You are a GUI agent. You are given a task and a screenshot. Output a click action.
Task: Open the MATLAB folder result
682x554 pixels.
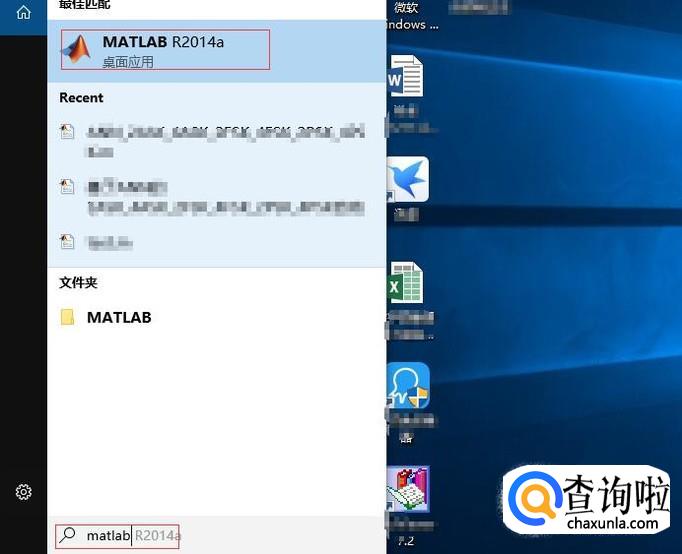217,317
